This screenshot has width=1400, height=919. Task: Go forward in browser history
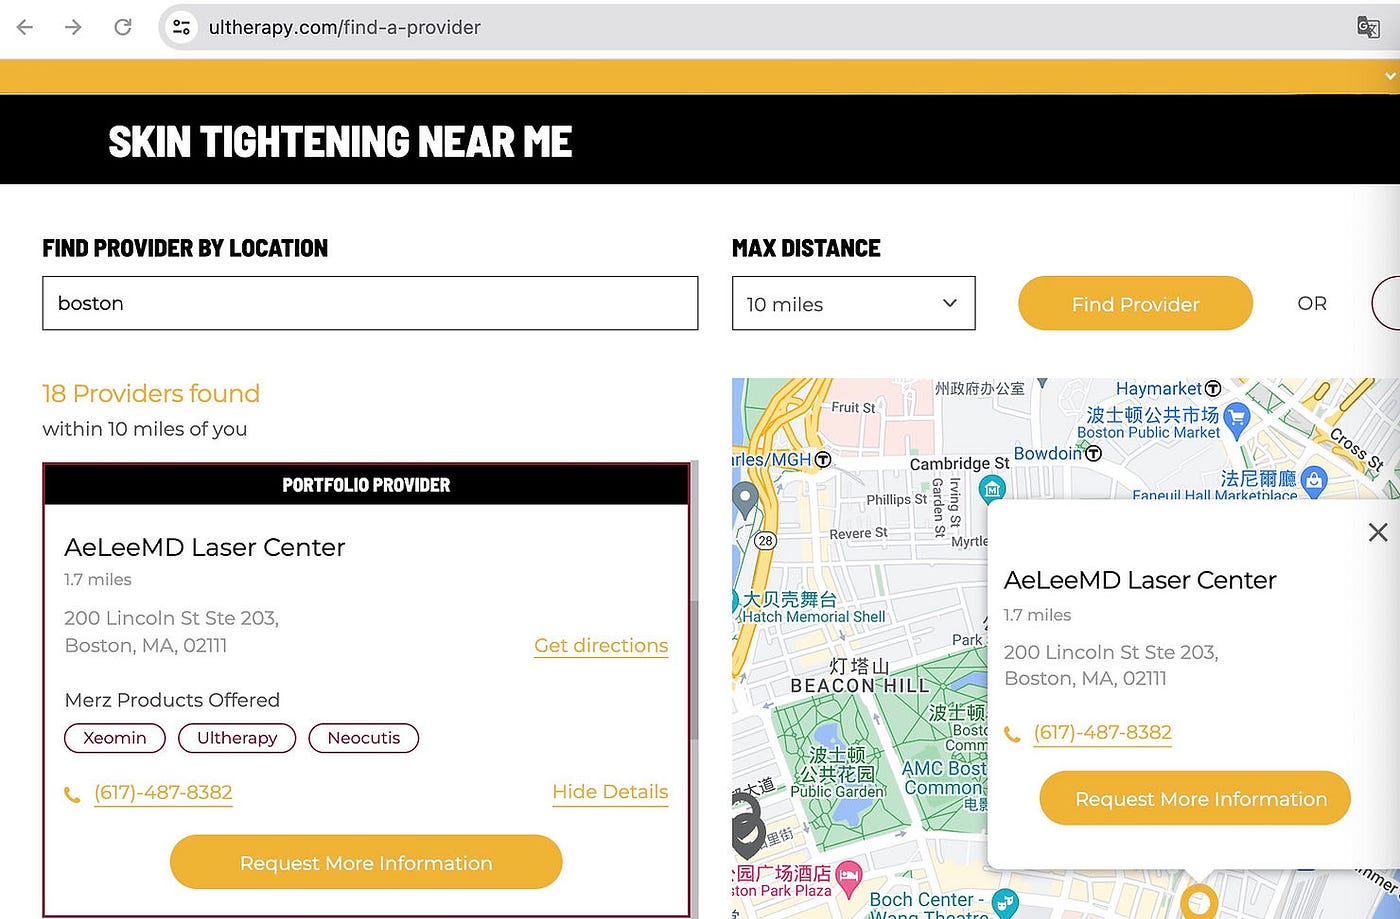73,27
